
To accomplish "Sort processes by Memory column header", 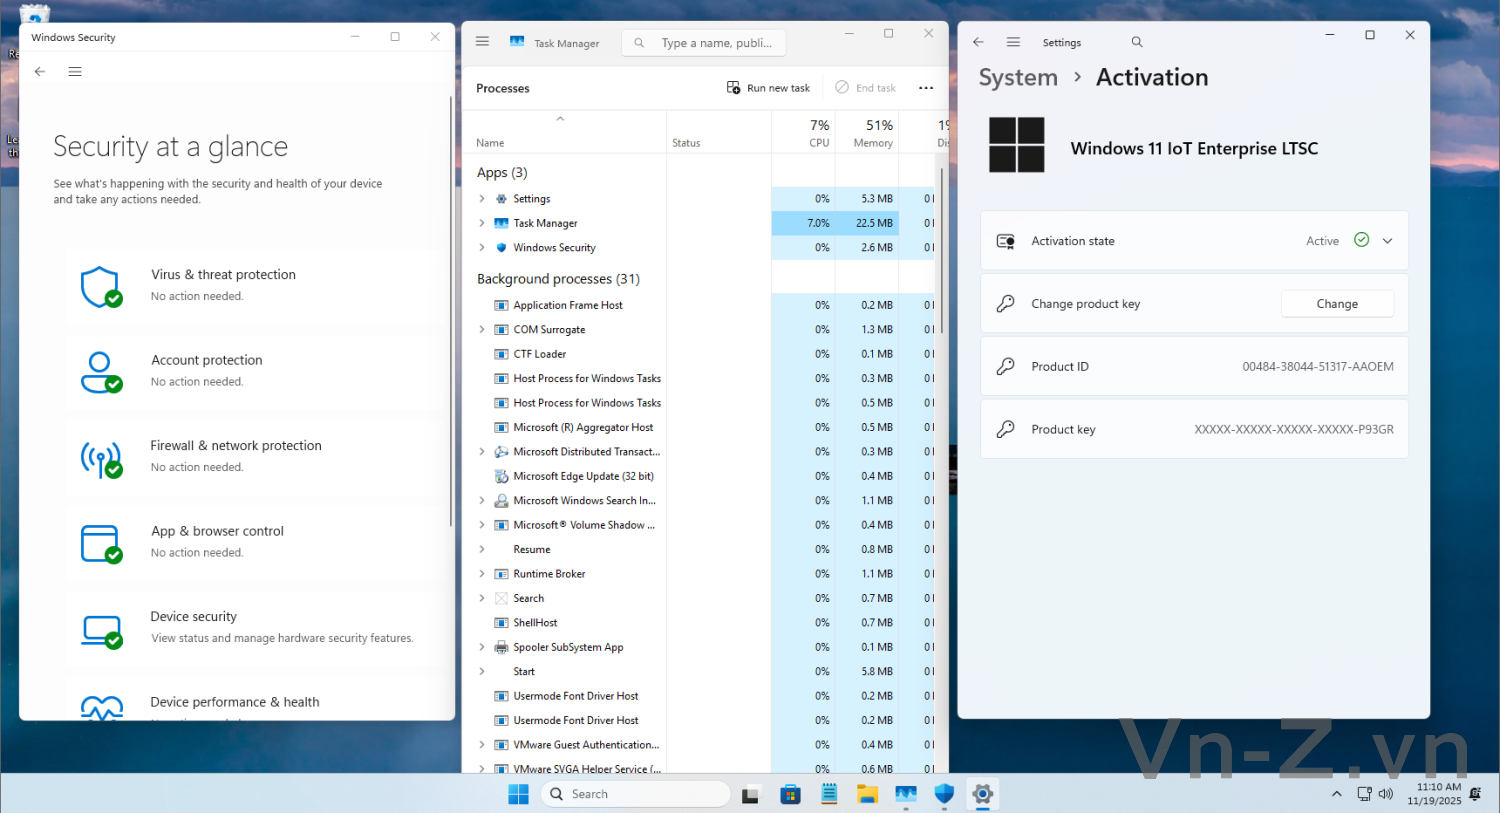I will [x=872, y=133].
